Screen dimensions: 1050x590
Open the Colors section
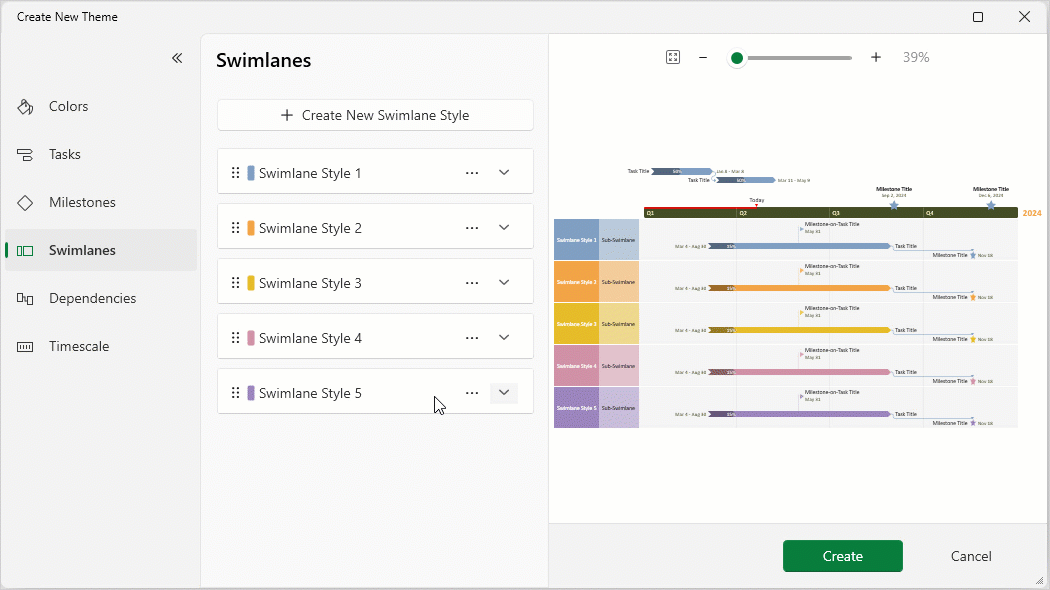(x=68, y=106)
